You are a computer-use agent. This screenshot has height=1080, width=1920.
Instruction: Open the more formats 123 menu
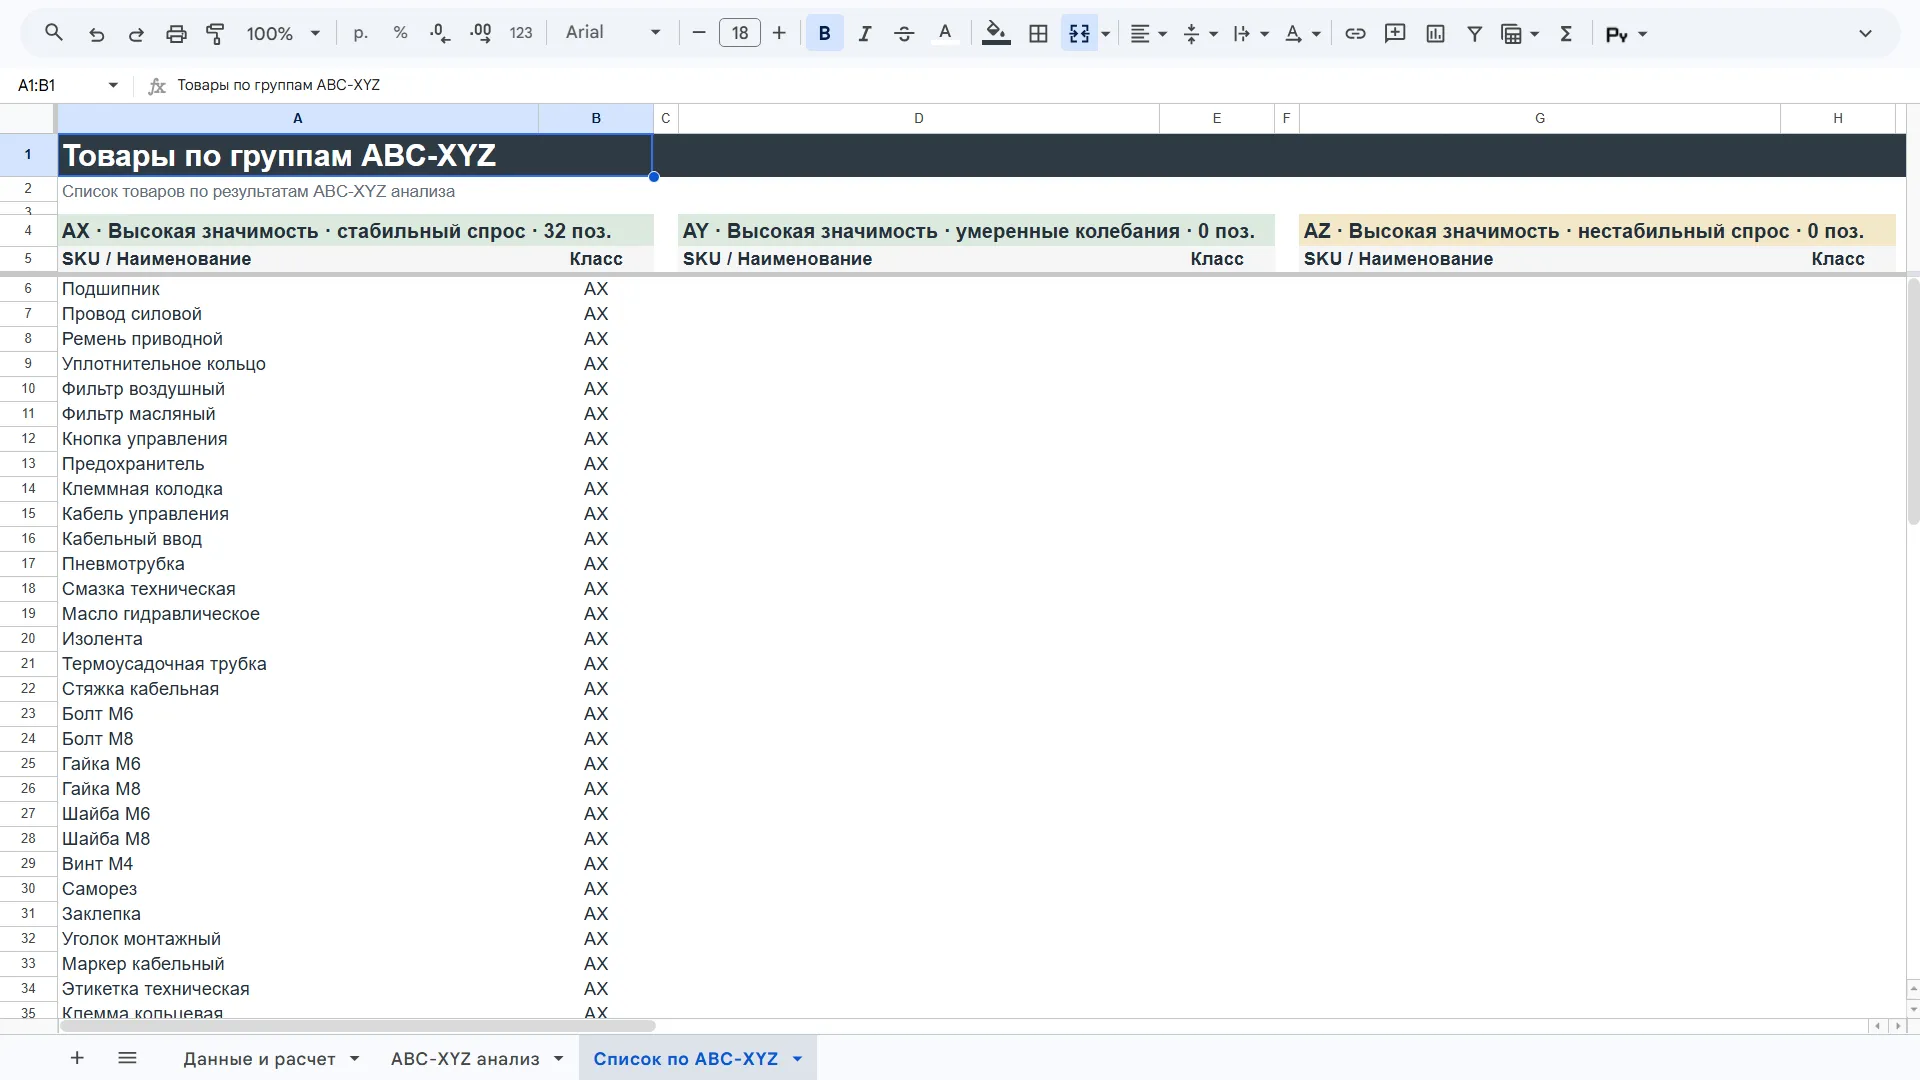point(520,33)
